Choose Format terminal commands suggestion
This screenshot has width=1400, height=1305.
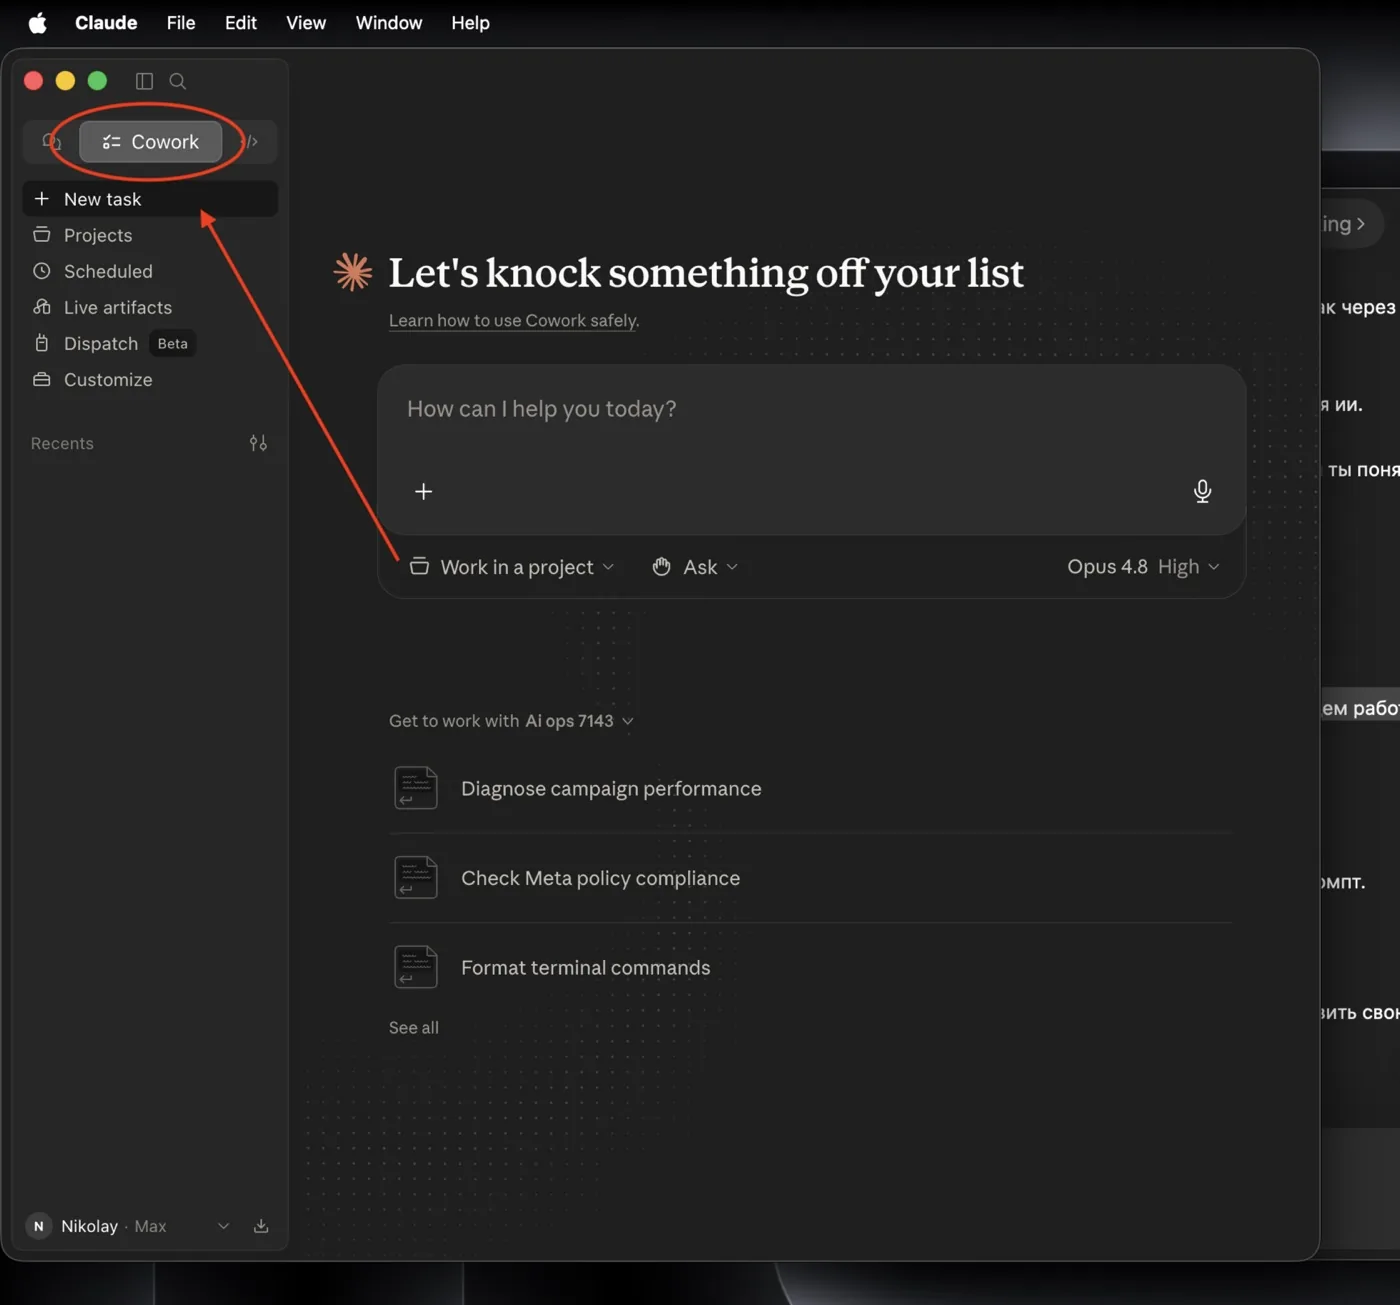coord(811,967)
